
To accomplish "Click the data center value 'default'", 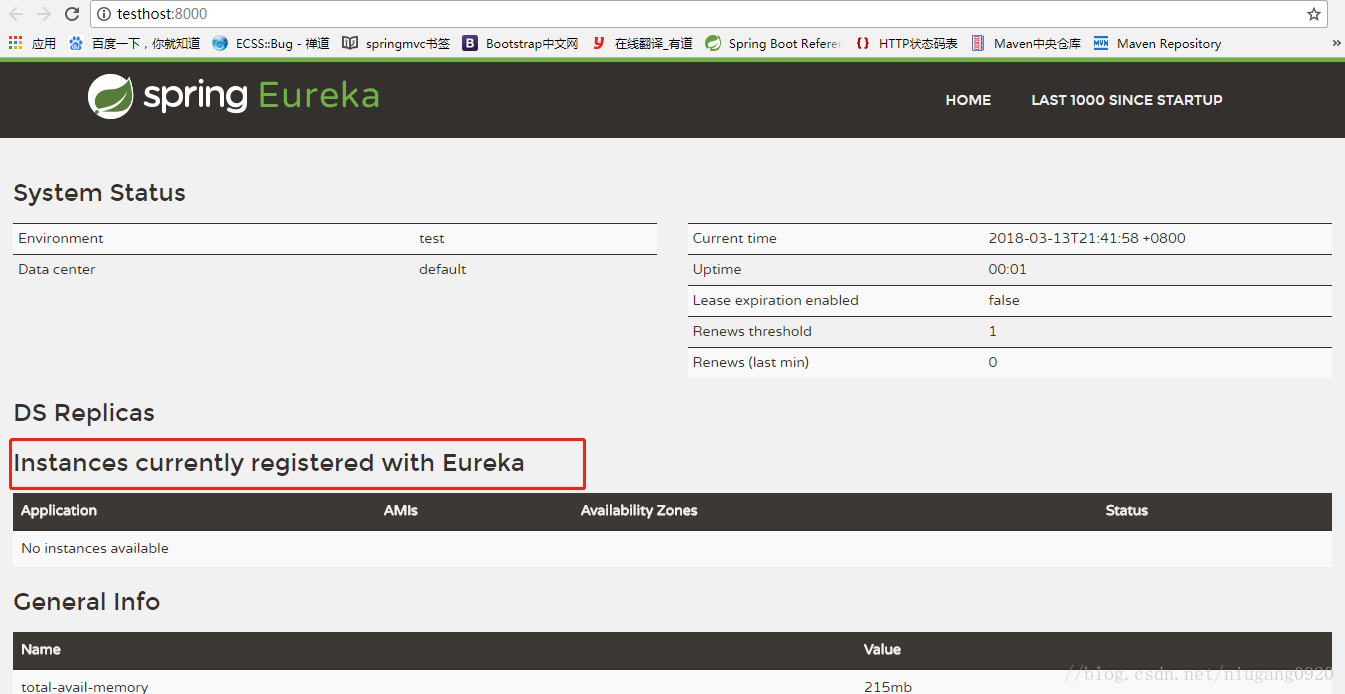I will tap(442, 269).
